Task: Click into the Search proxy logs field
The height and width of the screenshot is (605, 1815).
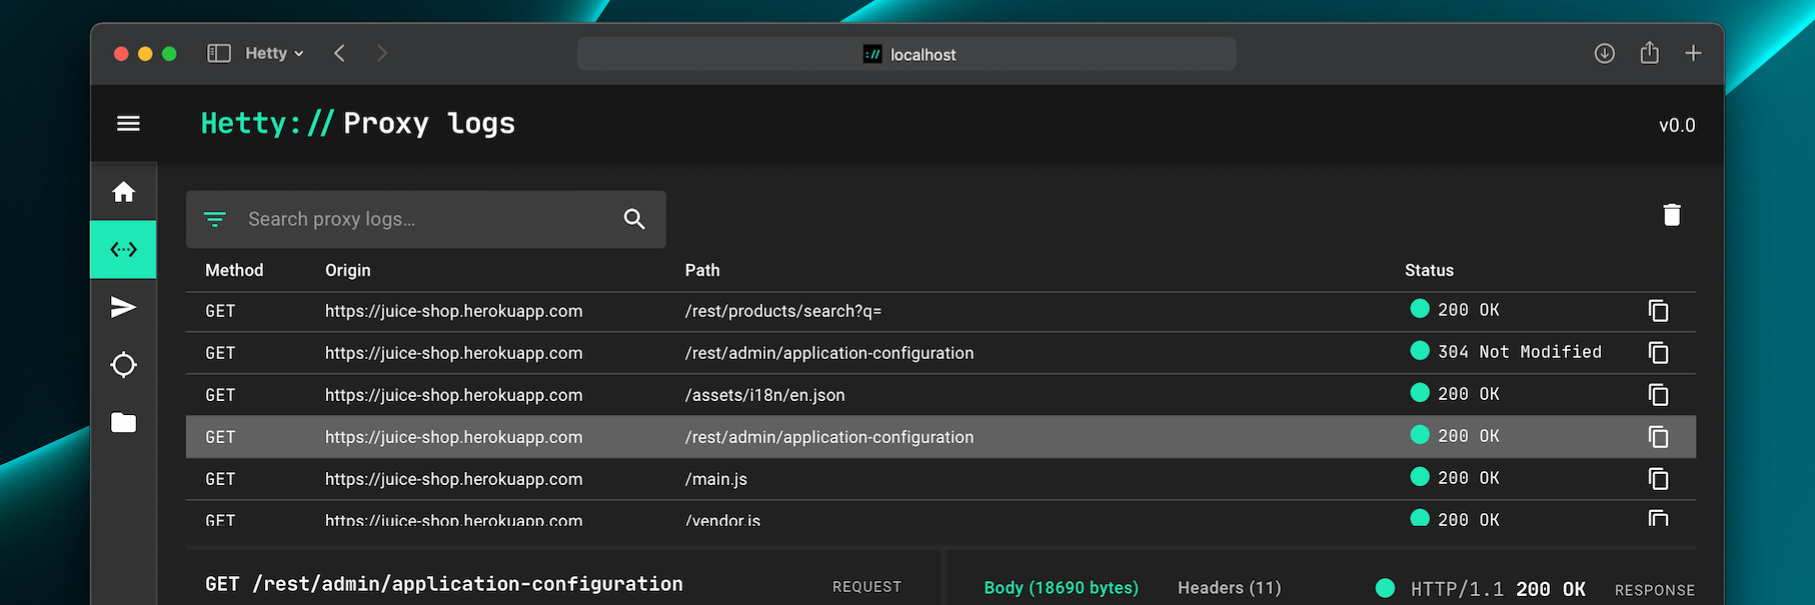Action: 426,219
